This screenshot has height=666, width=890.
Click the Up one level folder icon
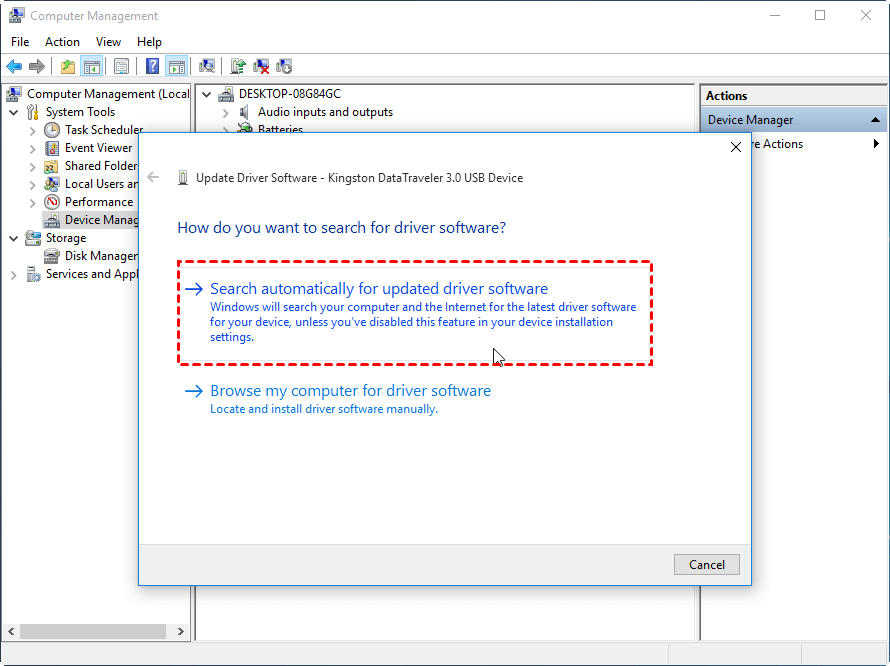68,66
